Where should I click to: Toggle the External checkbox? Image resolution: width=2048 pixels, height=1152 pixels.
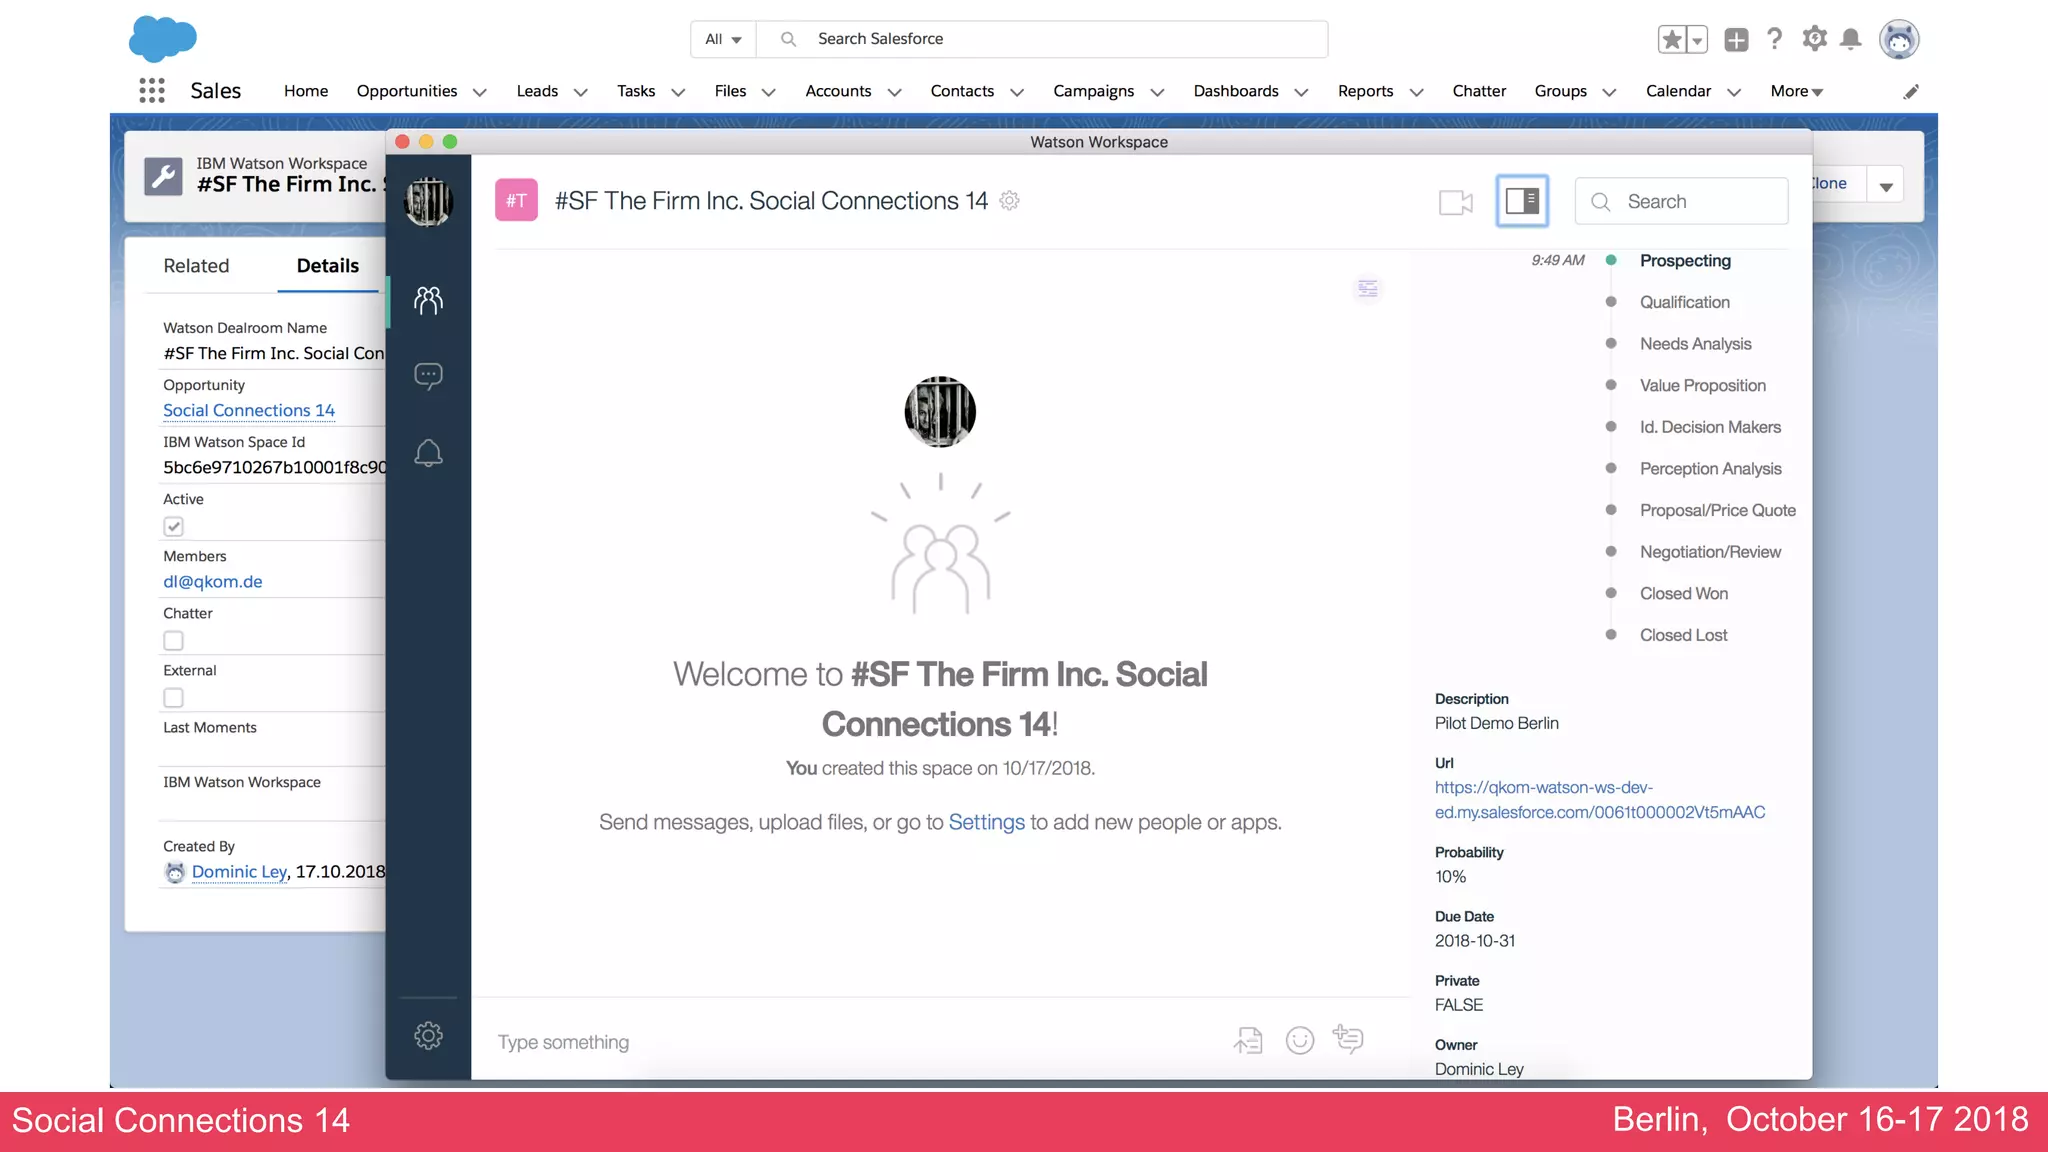(174, 697)
